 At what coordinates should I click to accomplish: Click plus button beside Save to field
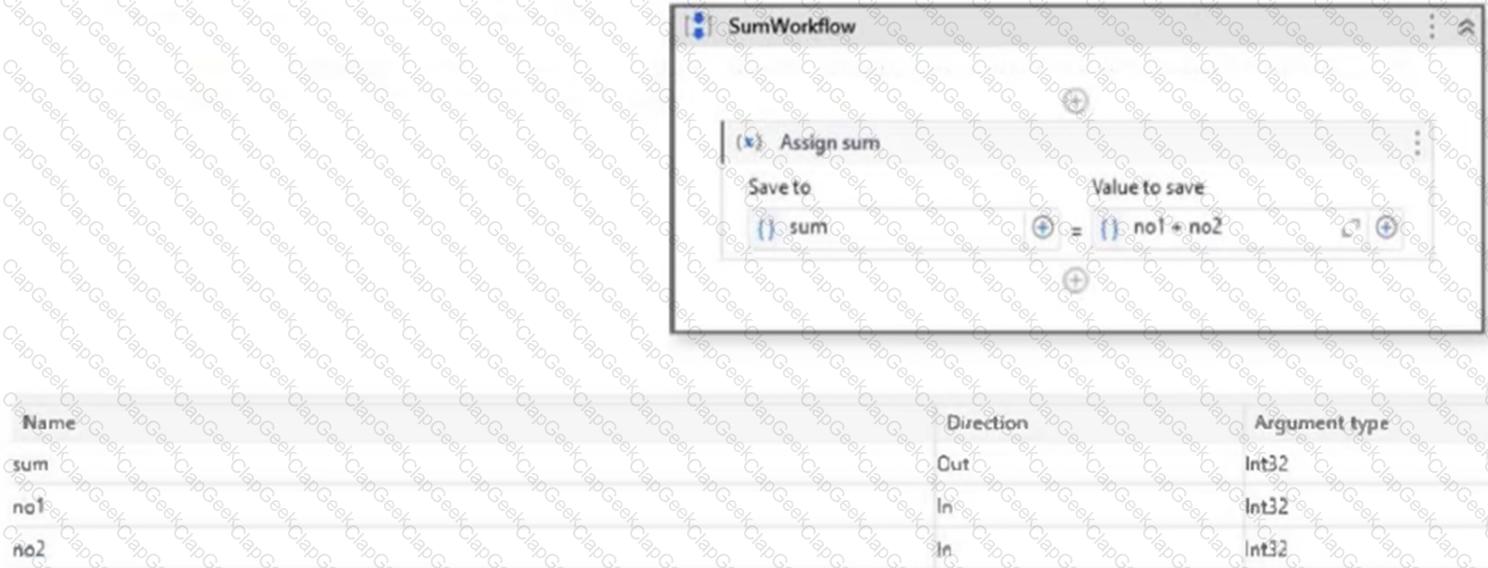coord(1042,228)
